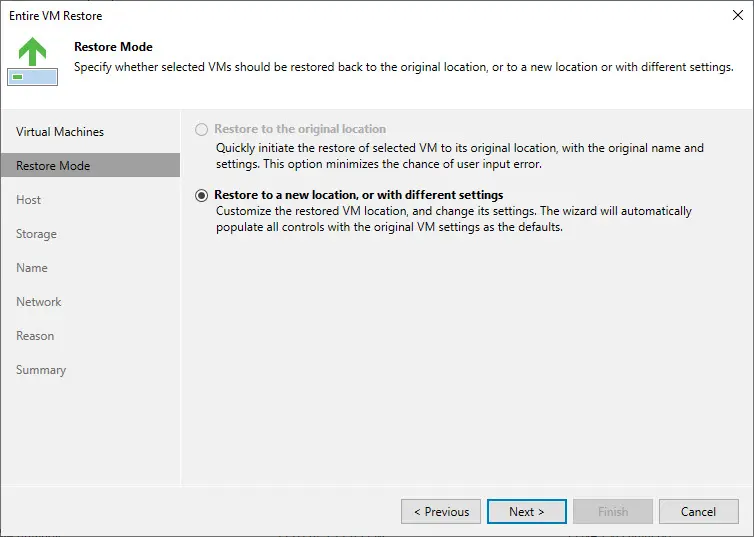Click the disabled Finish button
This screenshot has width=754, height=537.
613,512
